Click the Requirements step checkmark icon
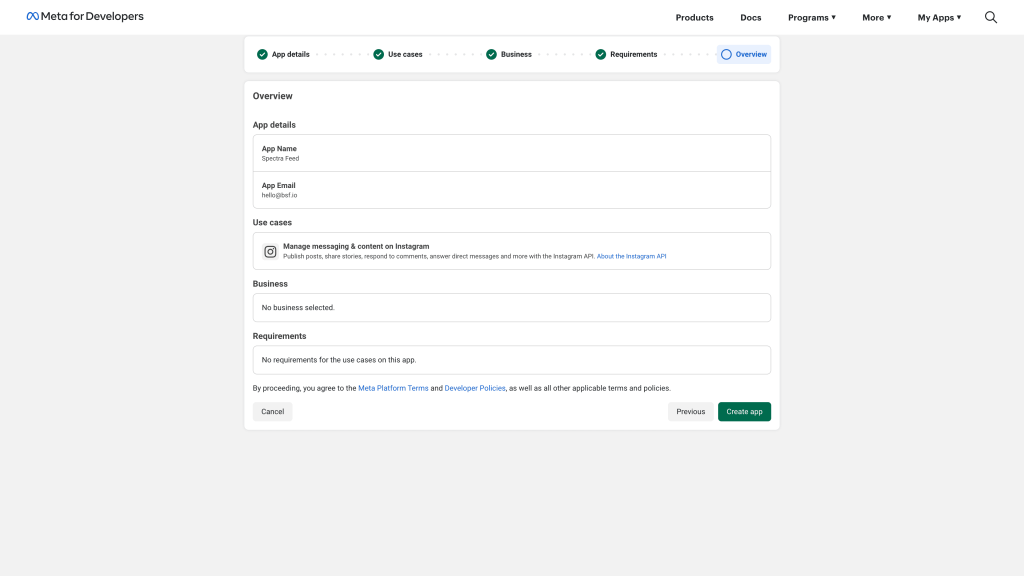Image resolution: width=1024 pixels, height=576 pixels. (x=601, y=54)
